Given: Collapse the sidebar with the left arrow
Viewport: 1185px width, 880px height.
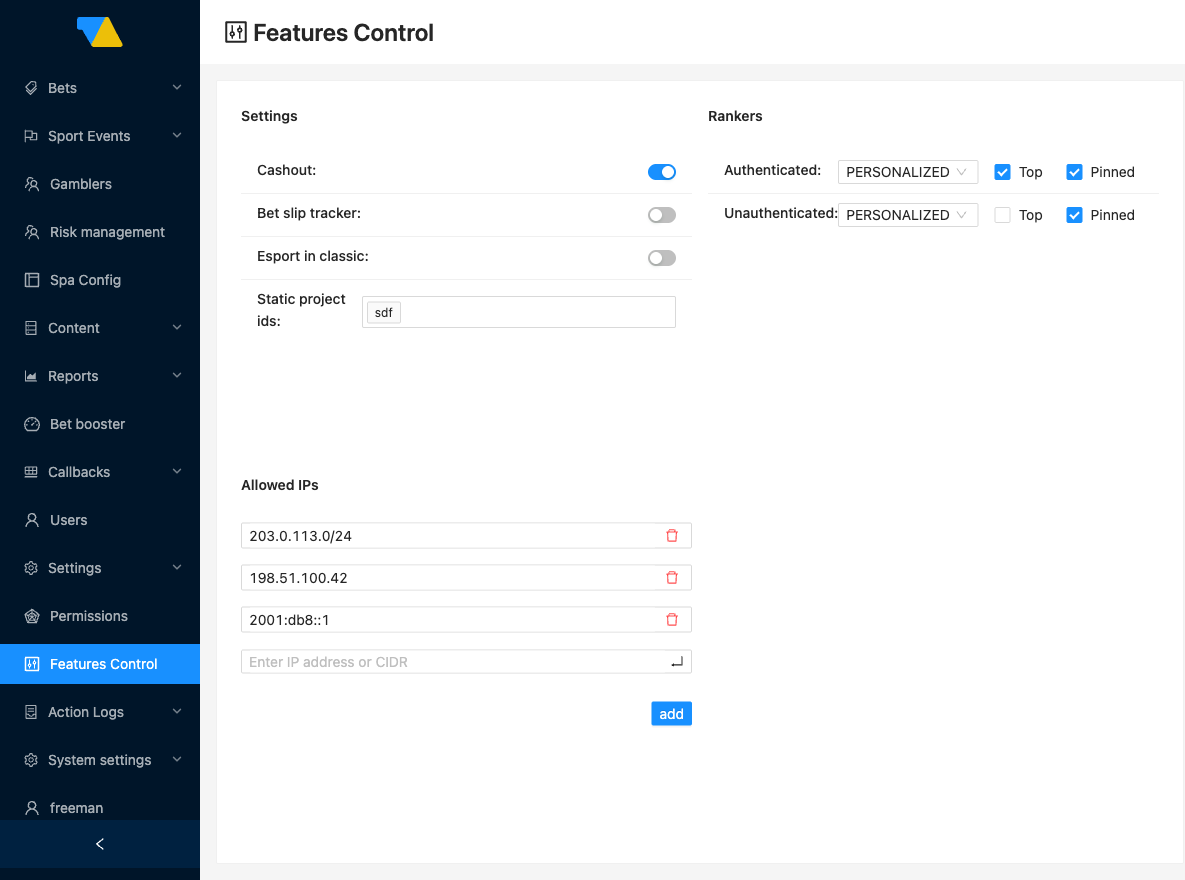Looking at the screenshot, I should coord(100,844).
